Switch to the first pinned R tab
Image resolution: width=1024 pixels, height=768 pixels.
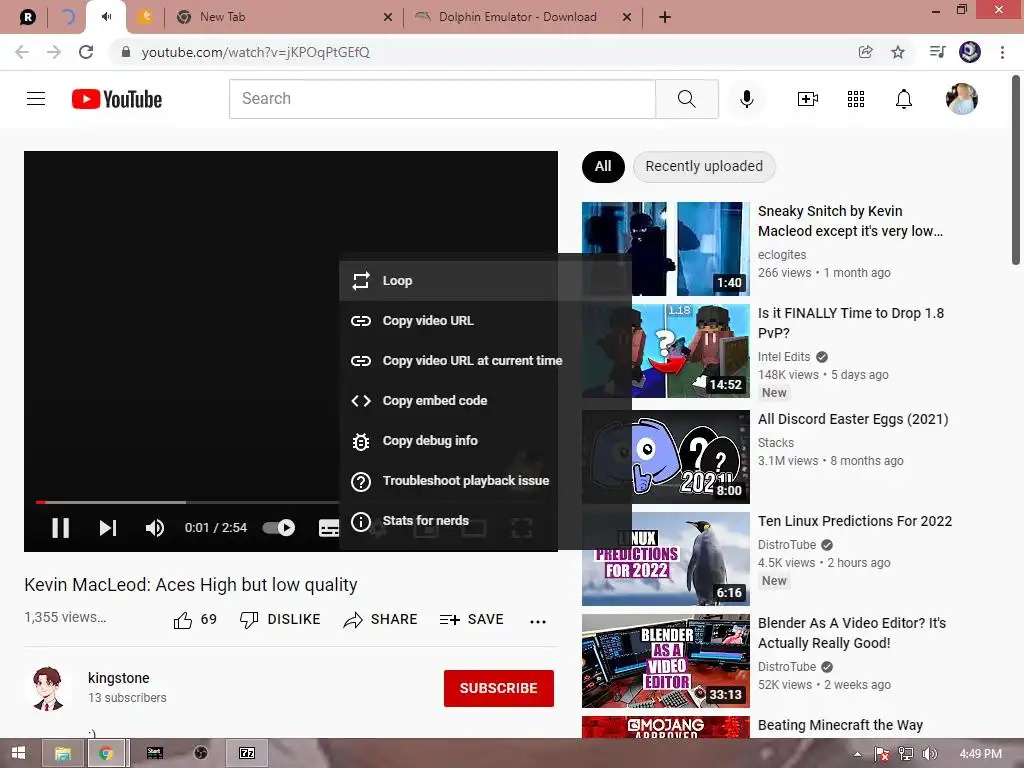[x=27, y=17]
